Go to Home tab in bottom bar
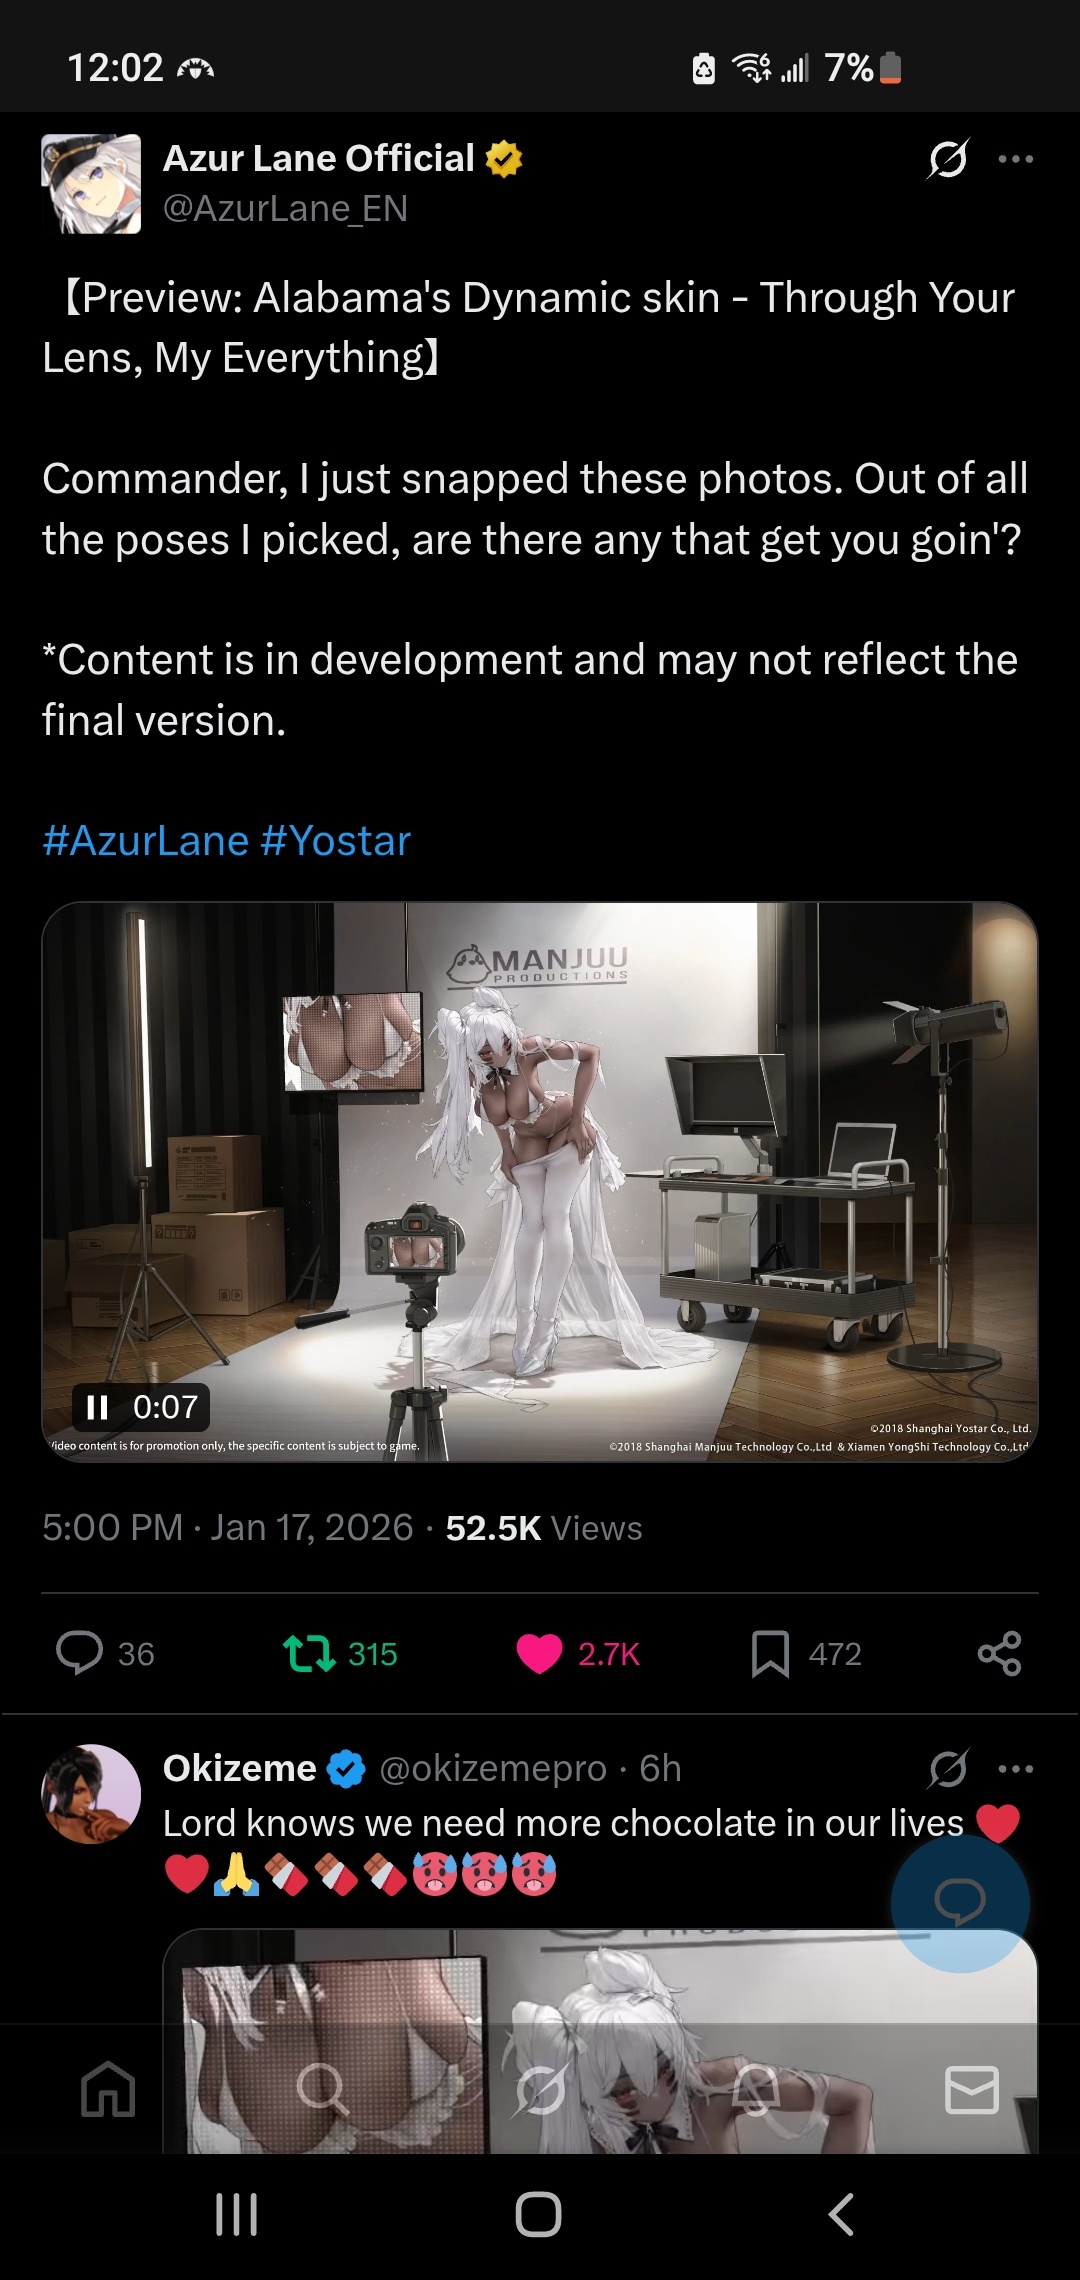 pos(108,2089)
